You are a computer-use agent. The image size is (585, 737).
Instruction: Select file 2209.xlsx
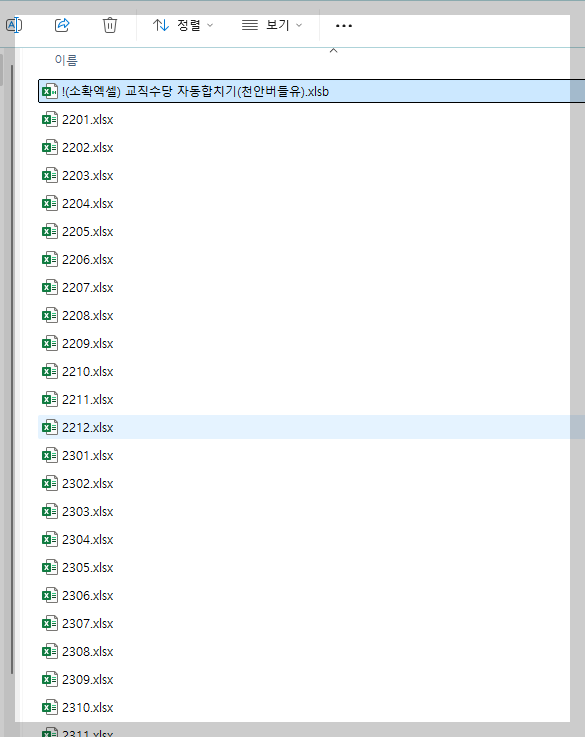point(87,344)
